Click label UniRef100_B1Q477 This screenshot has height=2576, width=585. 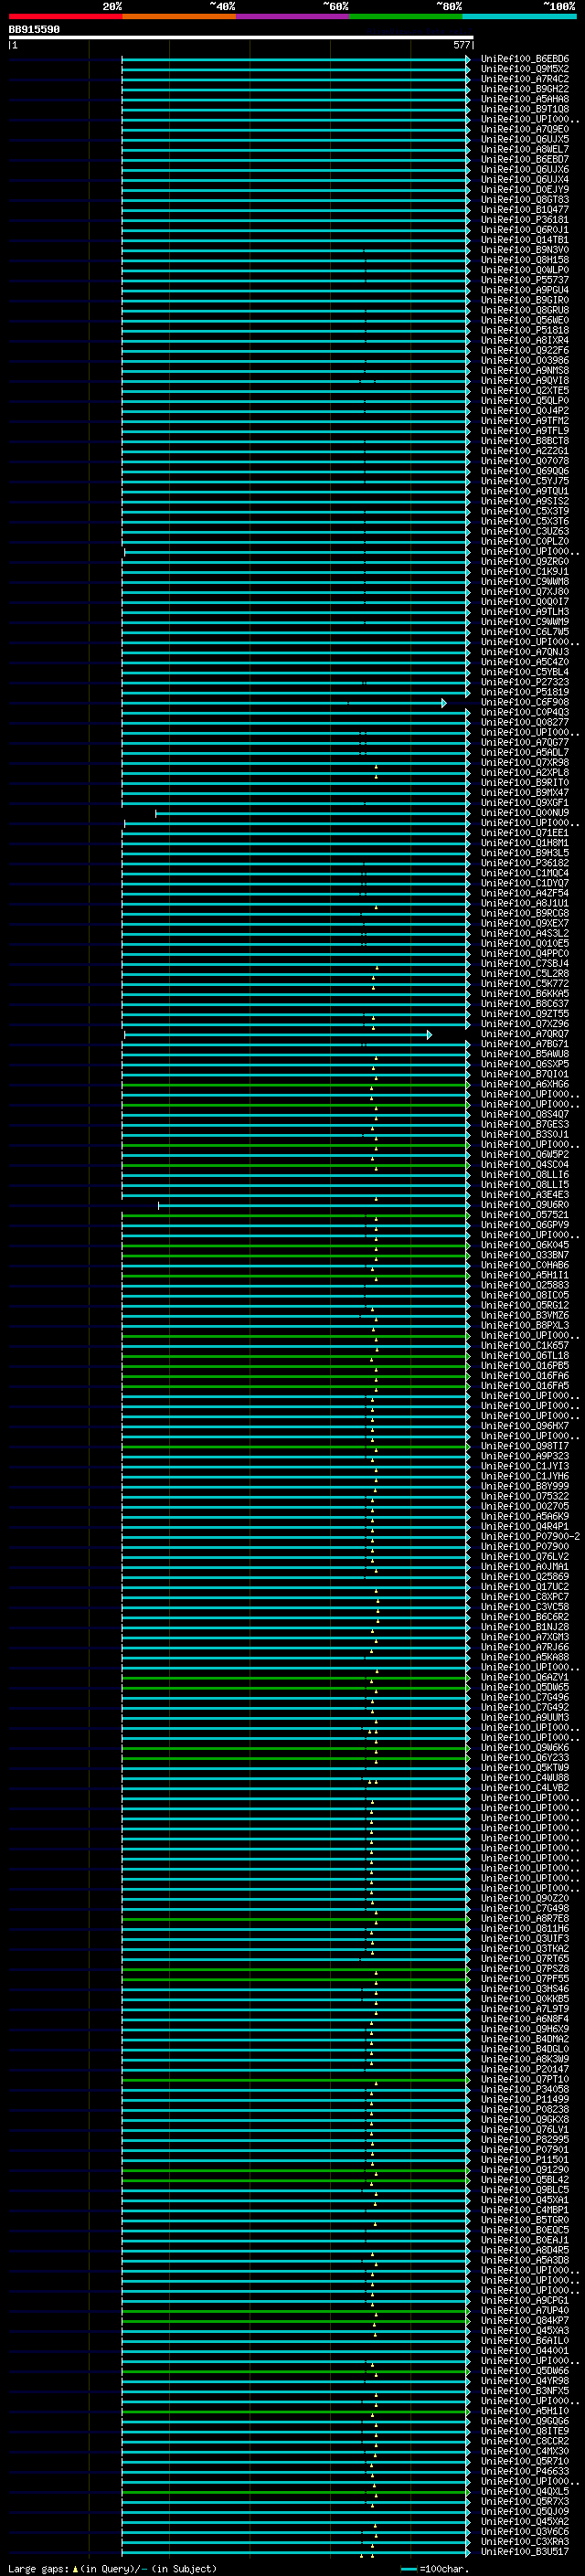point(525,209)
